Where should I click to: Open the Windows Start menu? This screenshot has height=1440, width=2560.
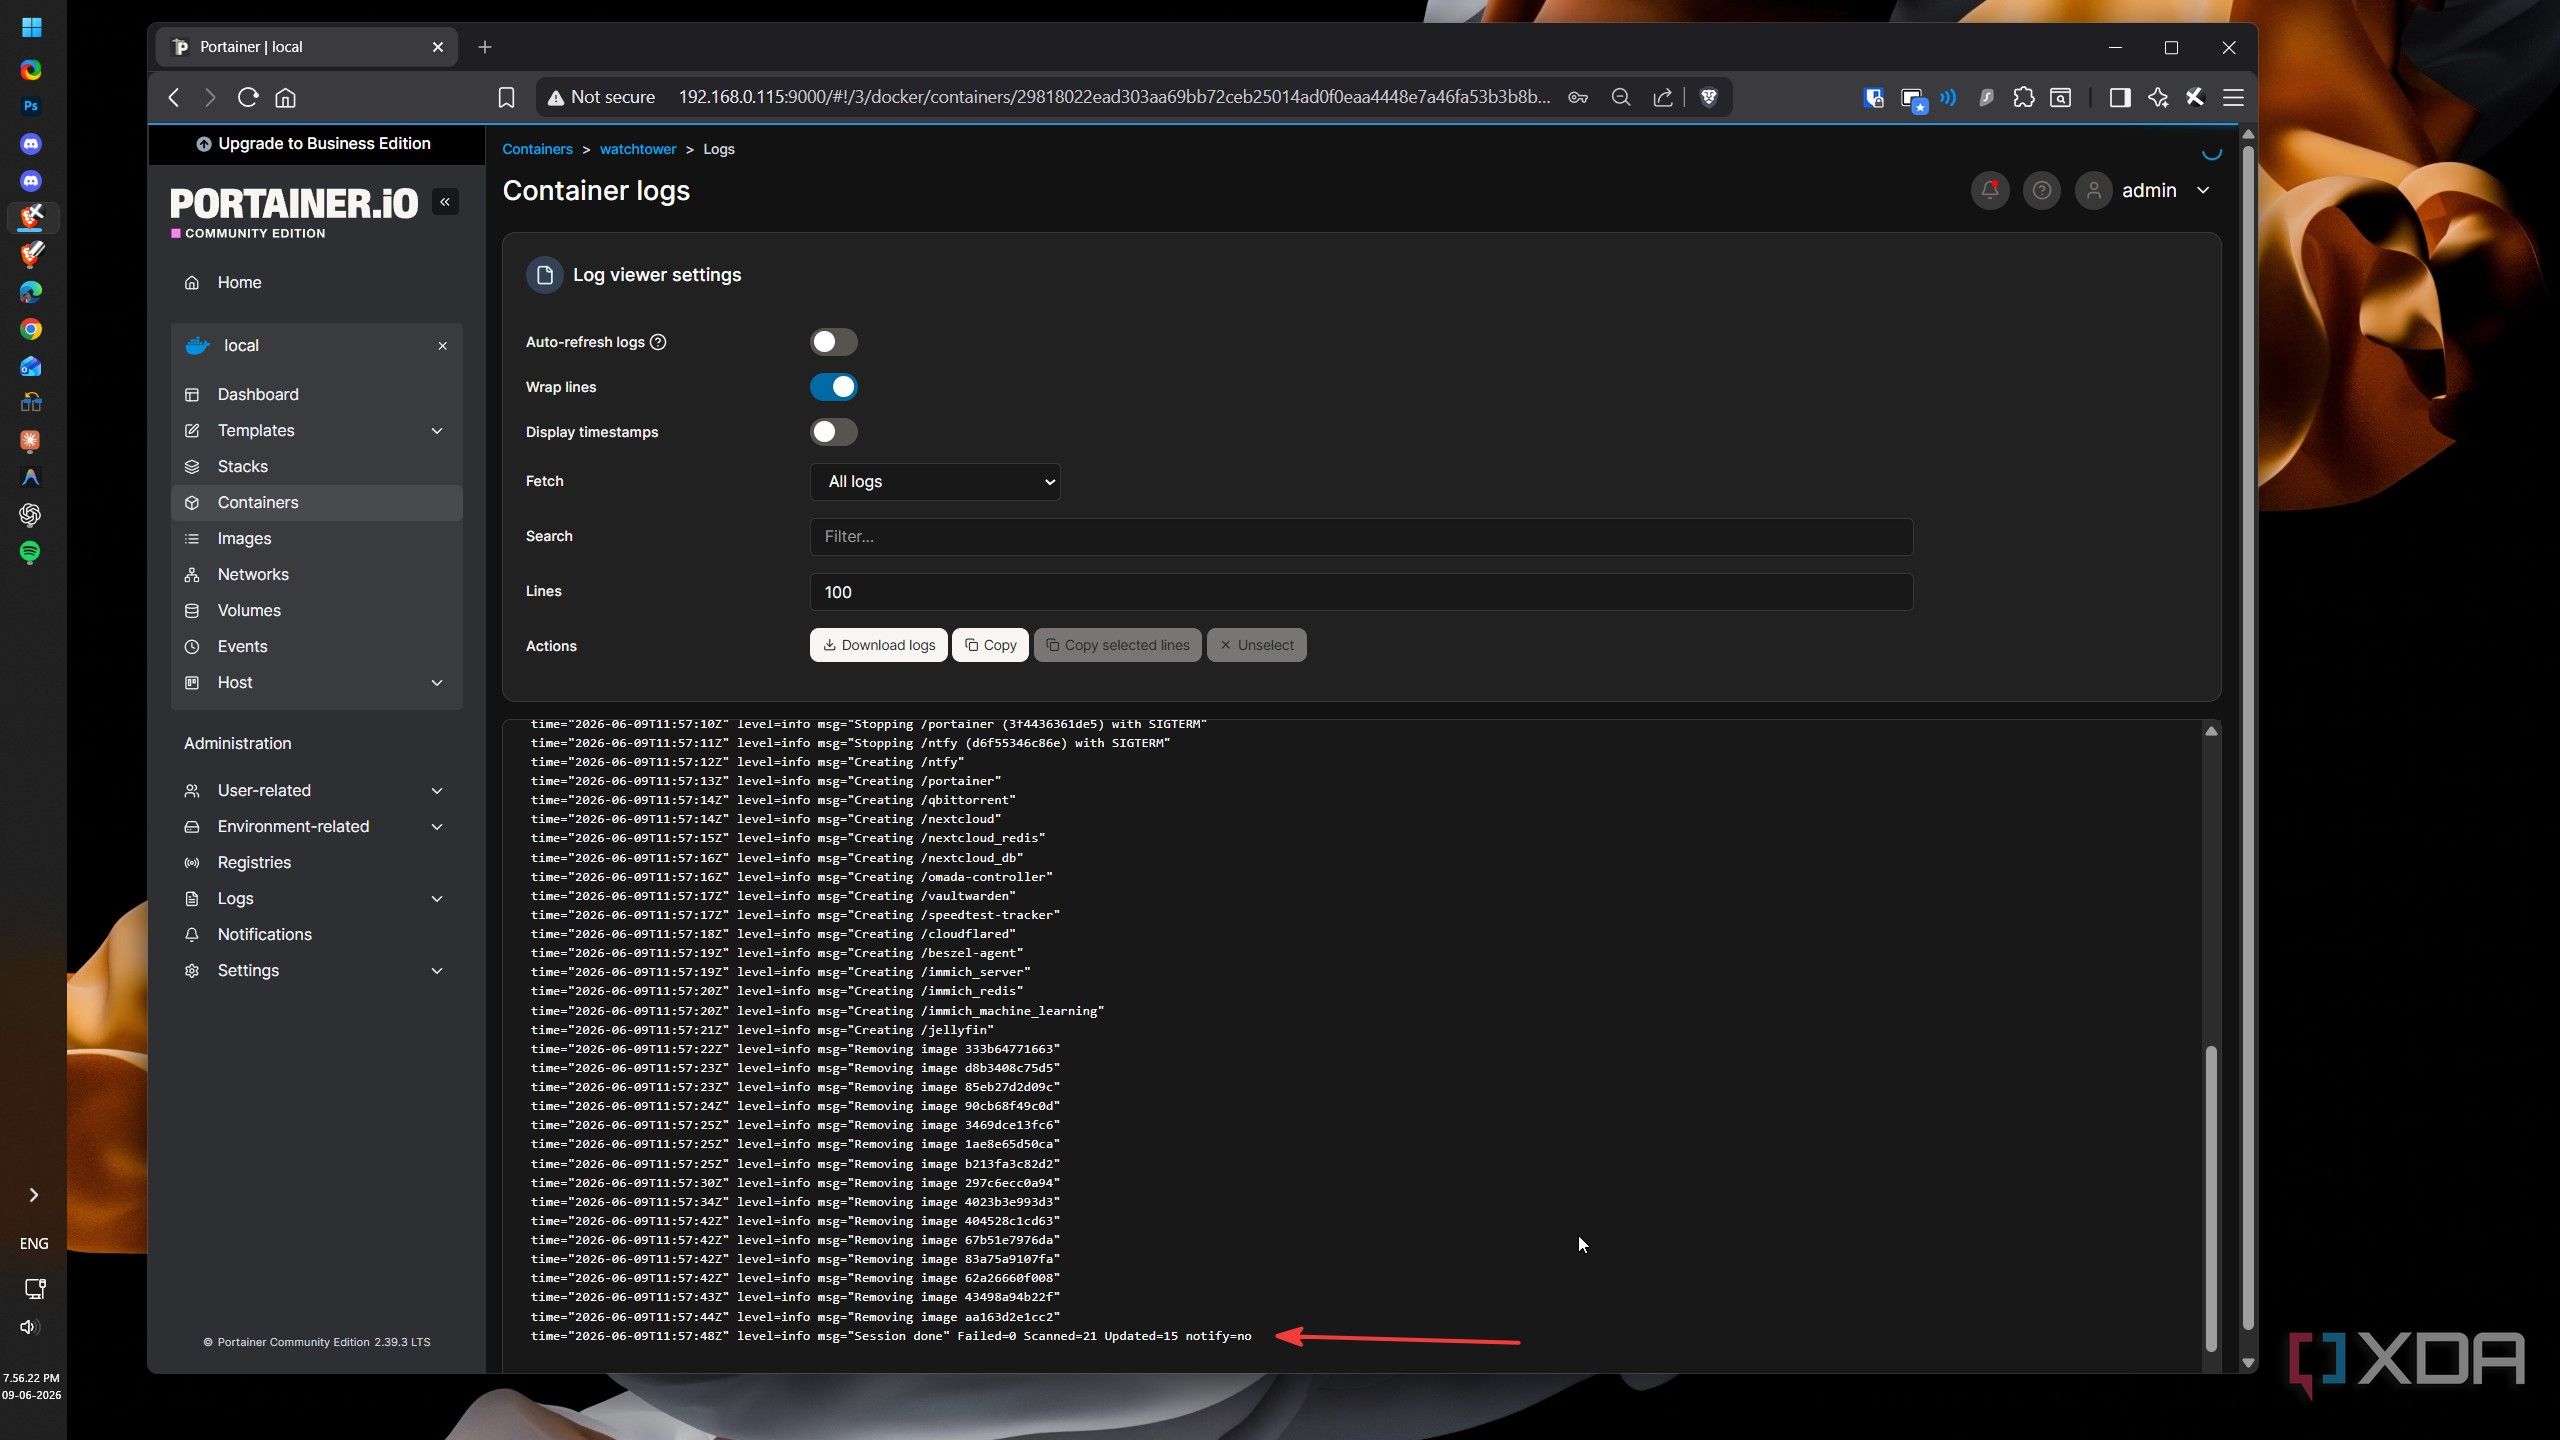[31, 27]
